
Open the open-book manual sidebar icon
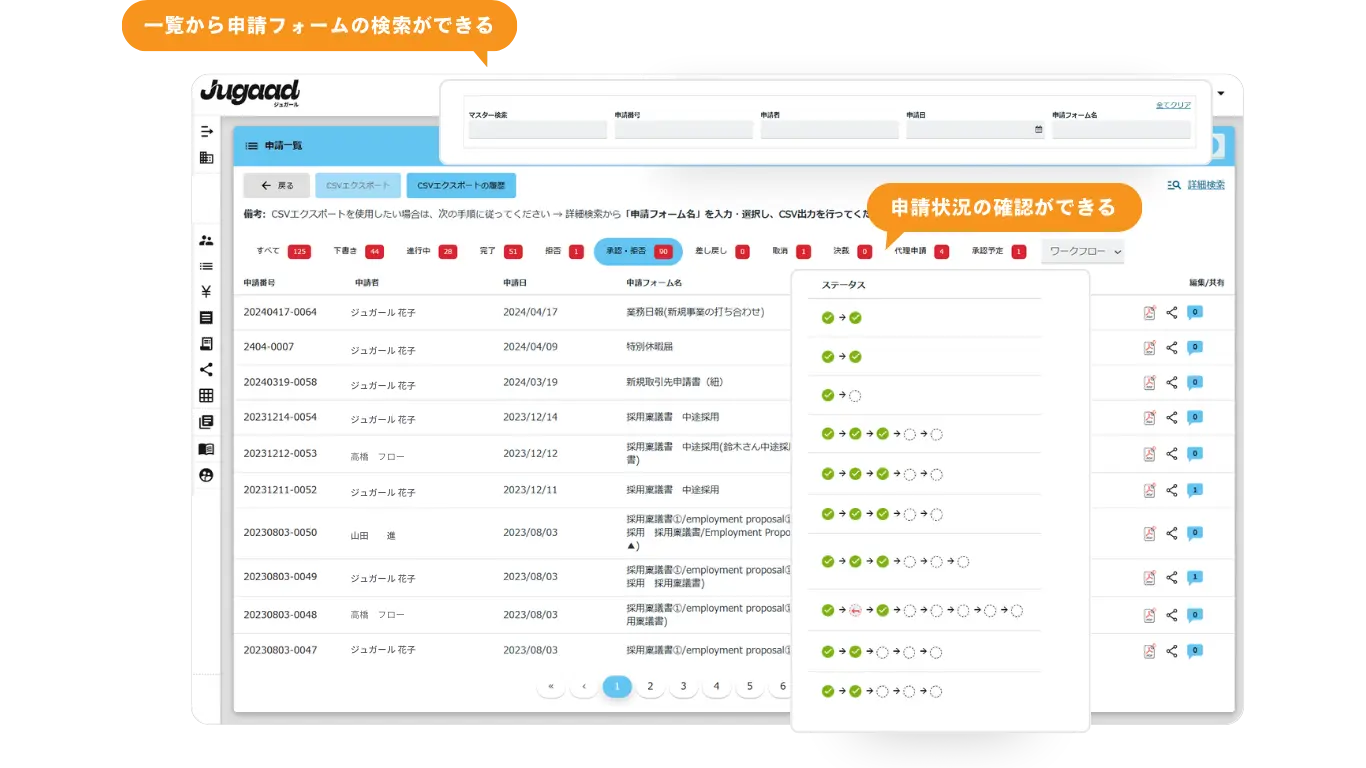pyautogui.click(x=206, y=449)
